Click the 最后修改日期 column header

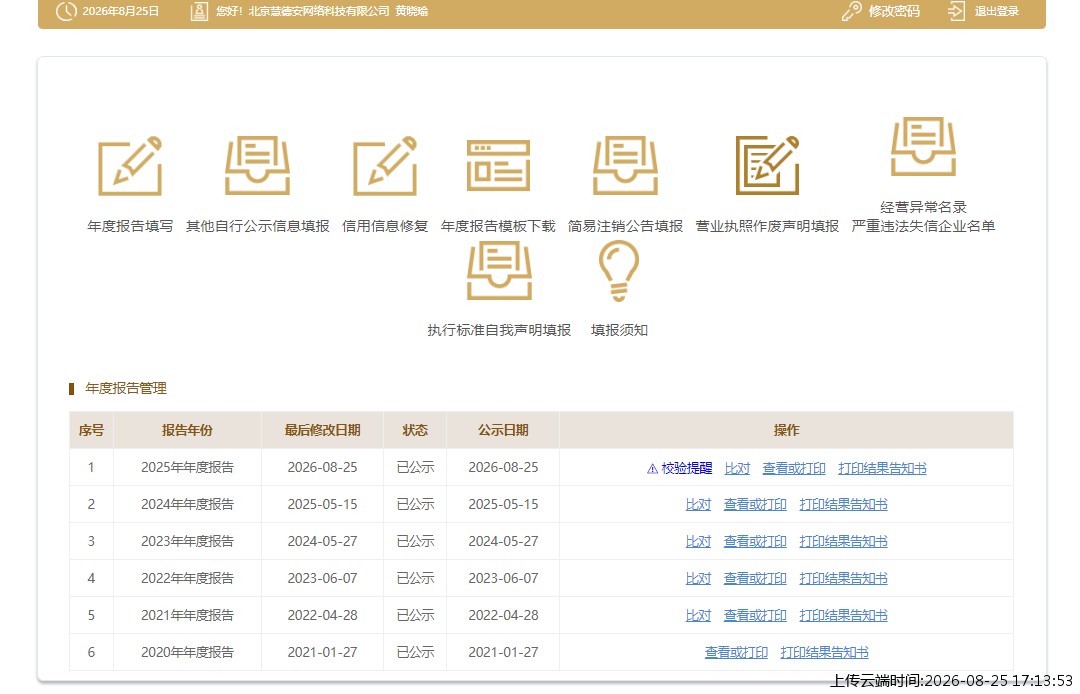[x=322, y=430]
